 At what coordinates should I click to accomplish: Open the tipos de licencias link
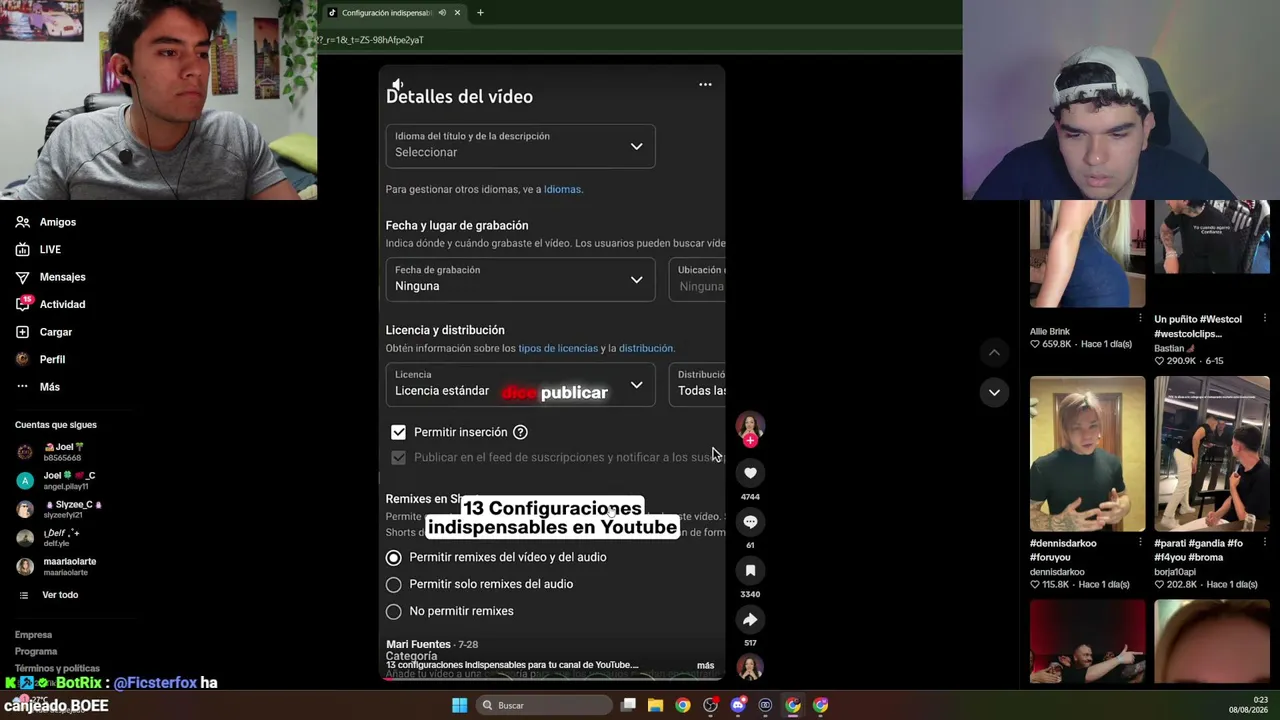tap(558, 348)
